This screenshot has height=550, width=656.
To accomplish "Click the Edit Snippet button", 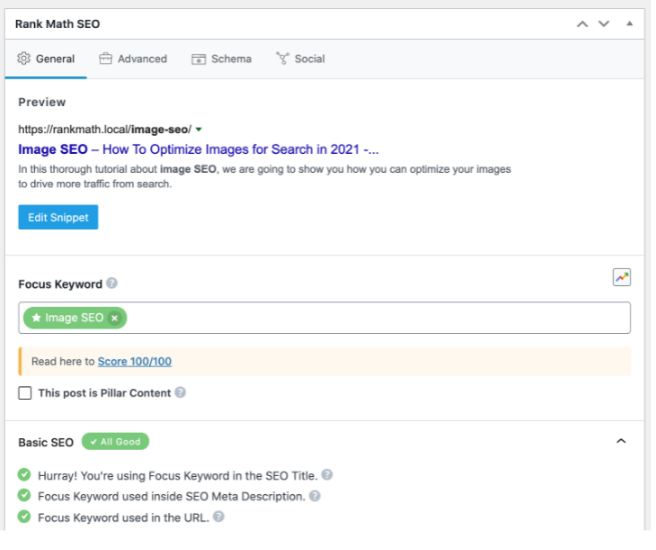I will pos(58,217).
